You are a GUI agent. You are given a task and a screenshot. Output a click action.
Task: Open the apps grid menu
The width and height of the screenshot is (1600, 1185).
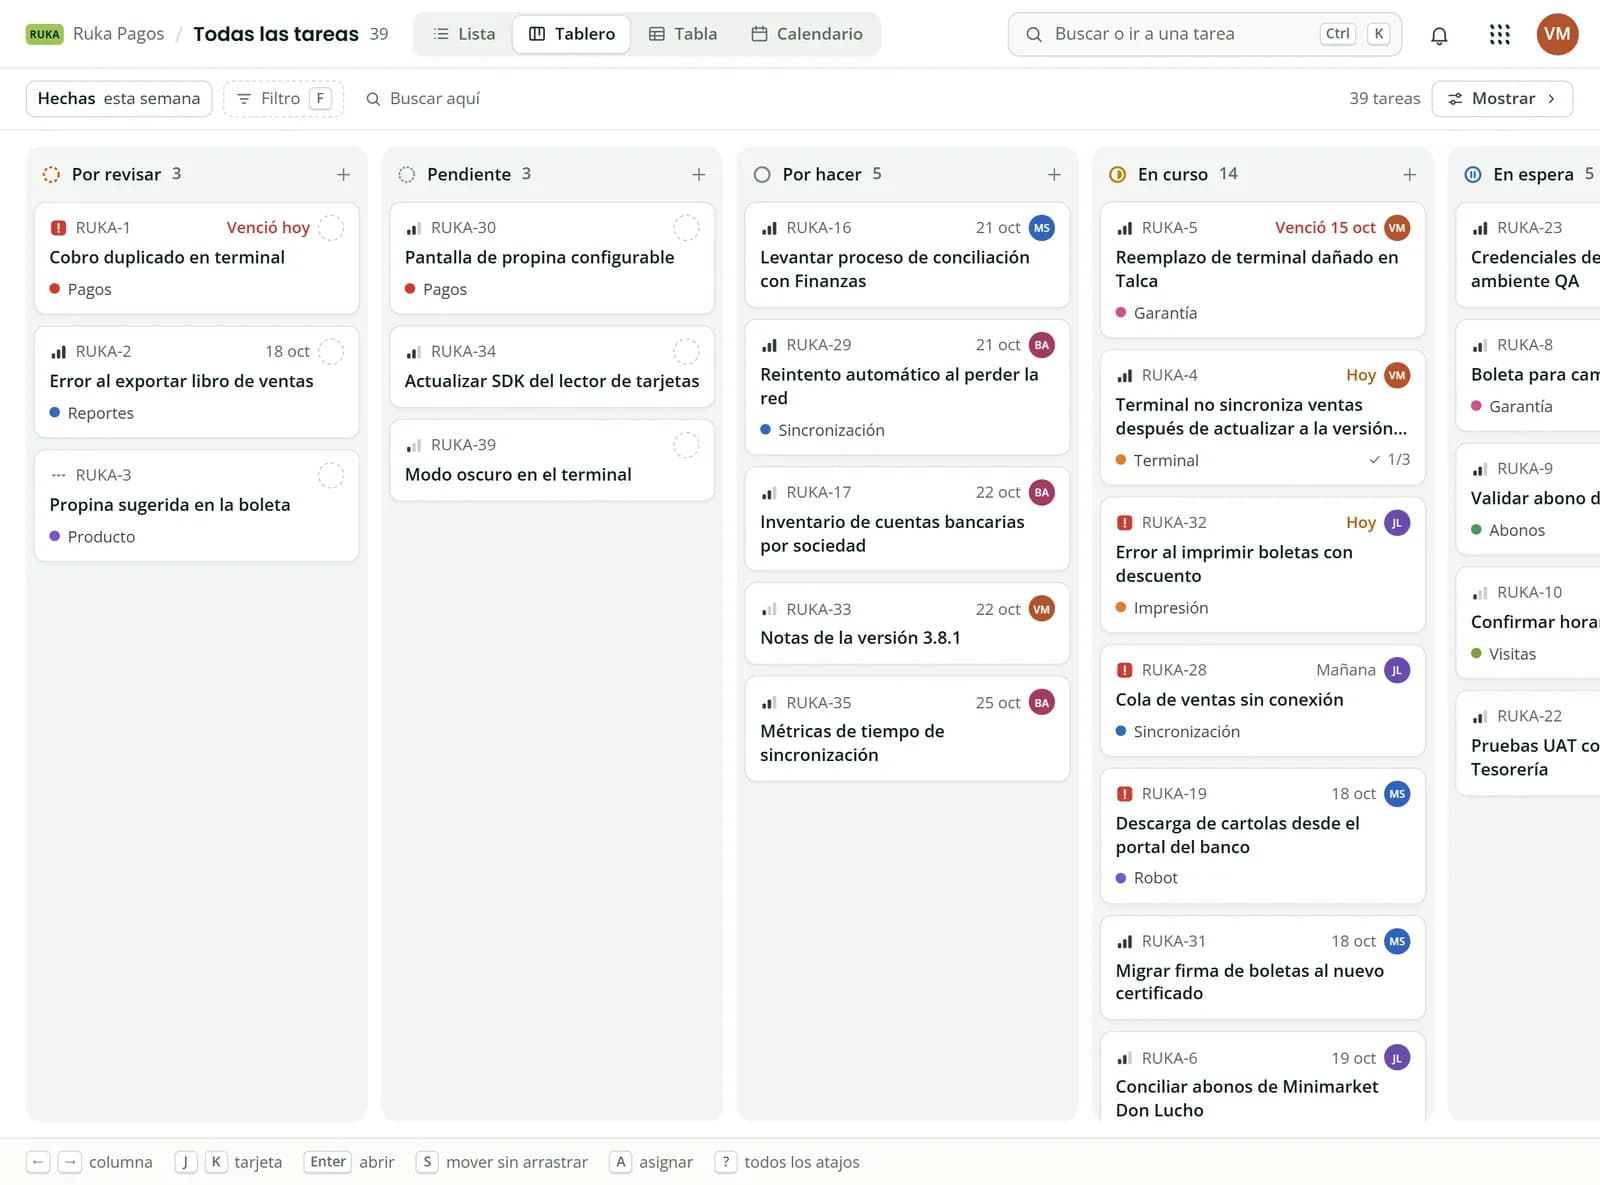point(1499,35)
